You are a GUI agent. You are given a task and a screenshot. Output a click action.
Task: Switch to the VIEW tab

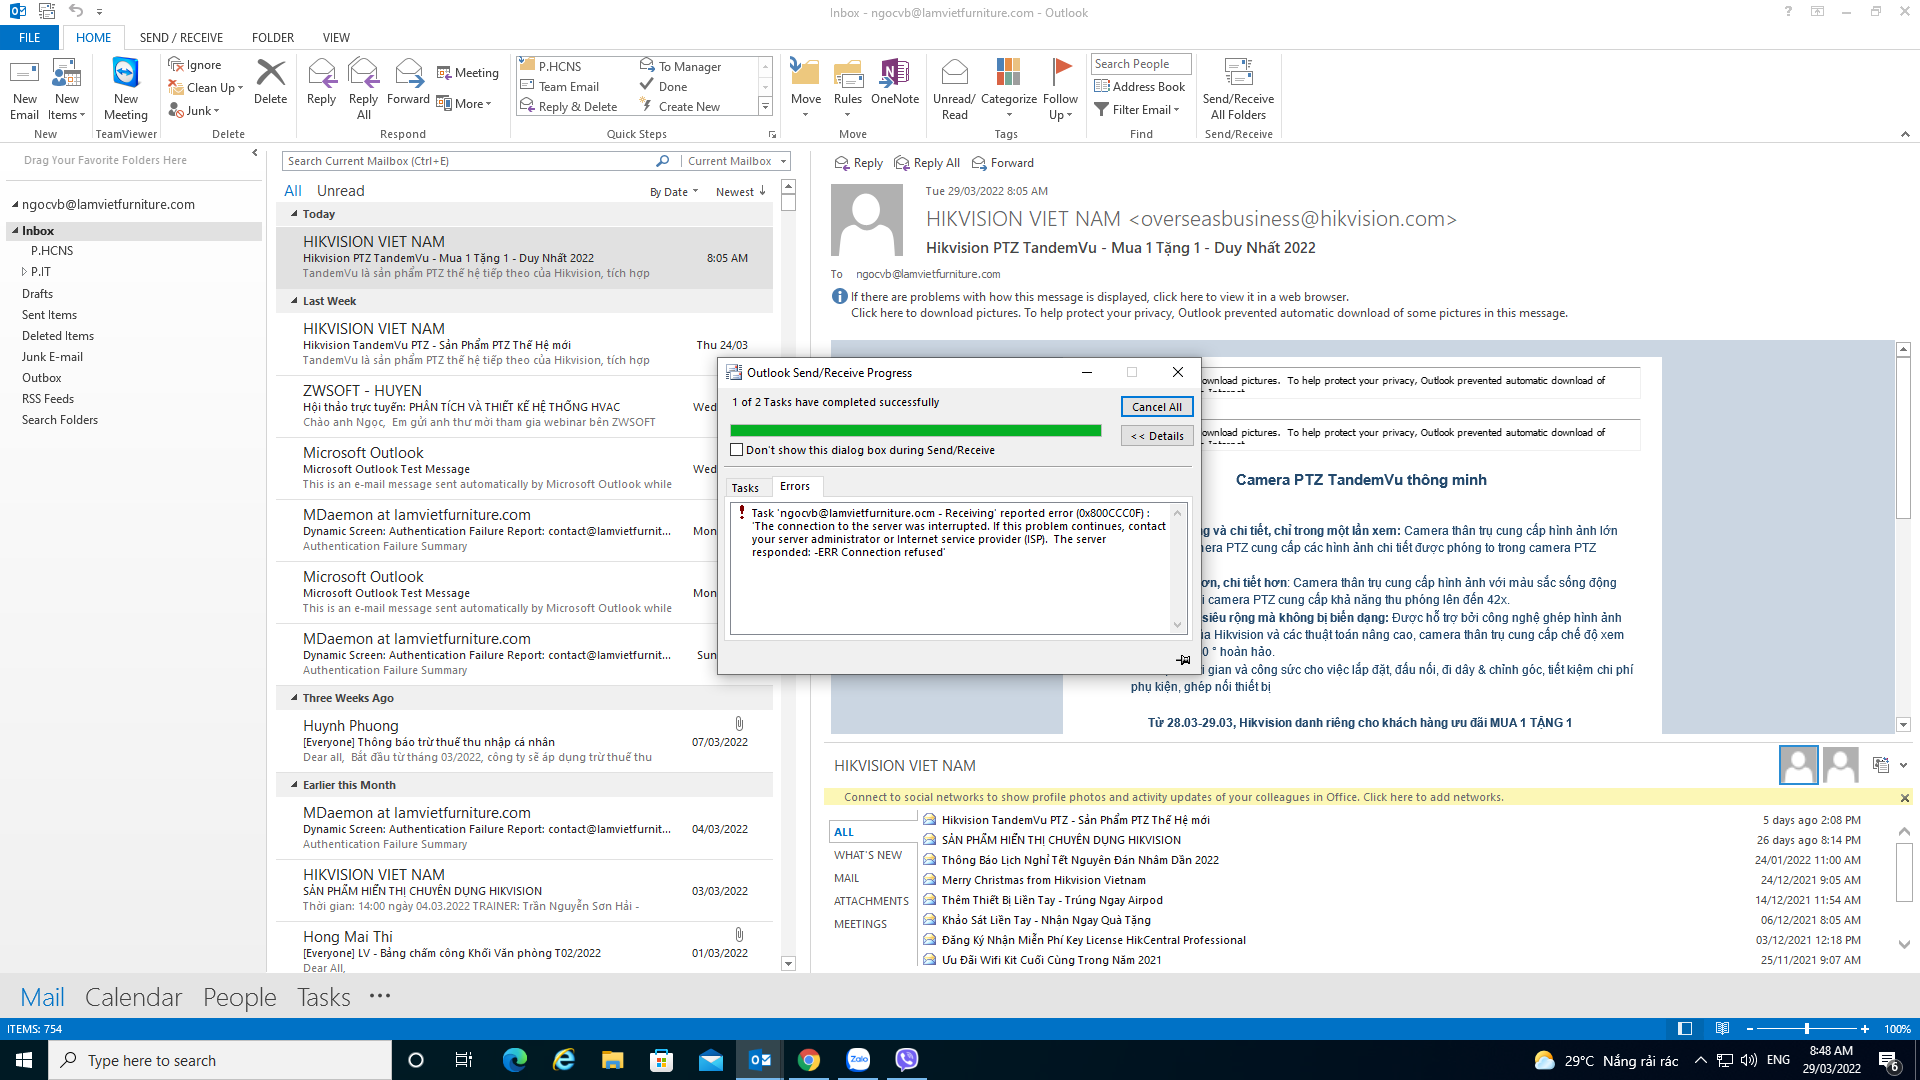tap(336, 38)
